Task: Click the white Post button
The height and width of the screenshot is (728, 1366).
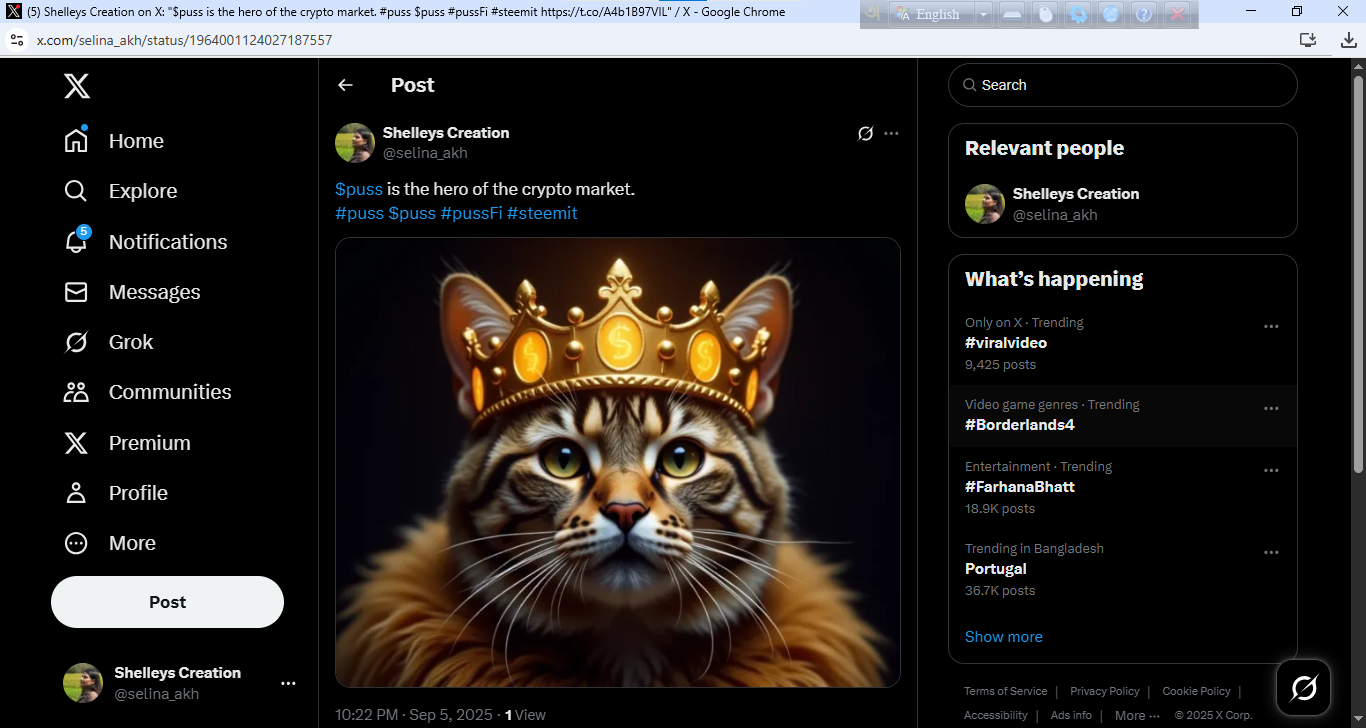Action: pos(167,602)
